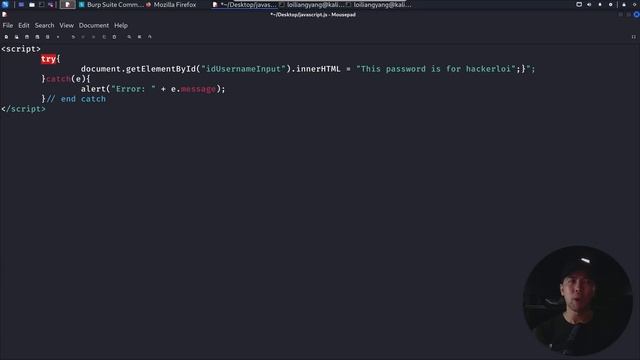Click the opening <script> tag
Image resolution: width=640 pixels, height=360 pixels.
(x=21, y=49)
